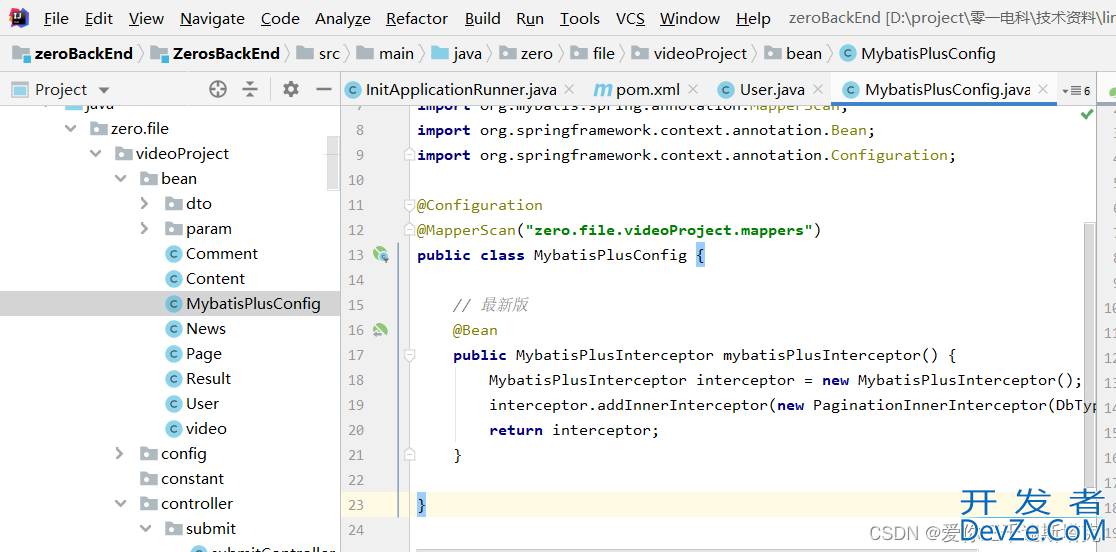Open the Help menu
The width and height of the screenshot is (1116, 552).
point(753,18)
